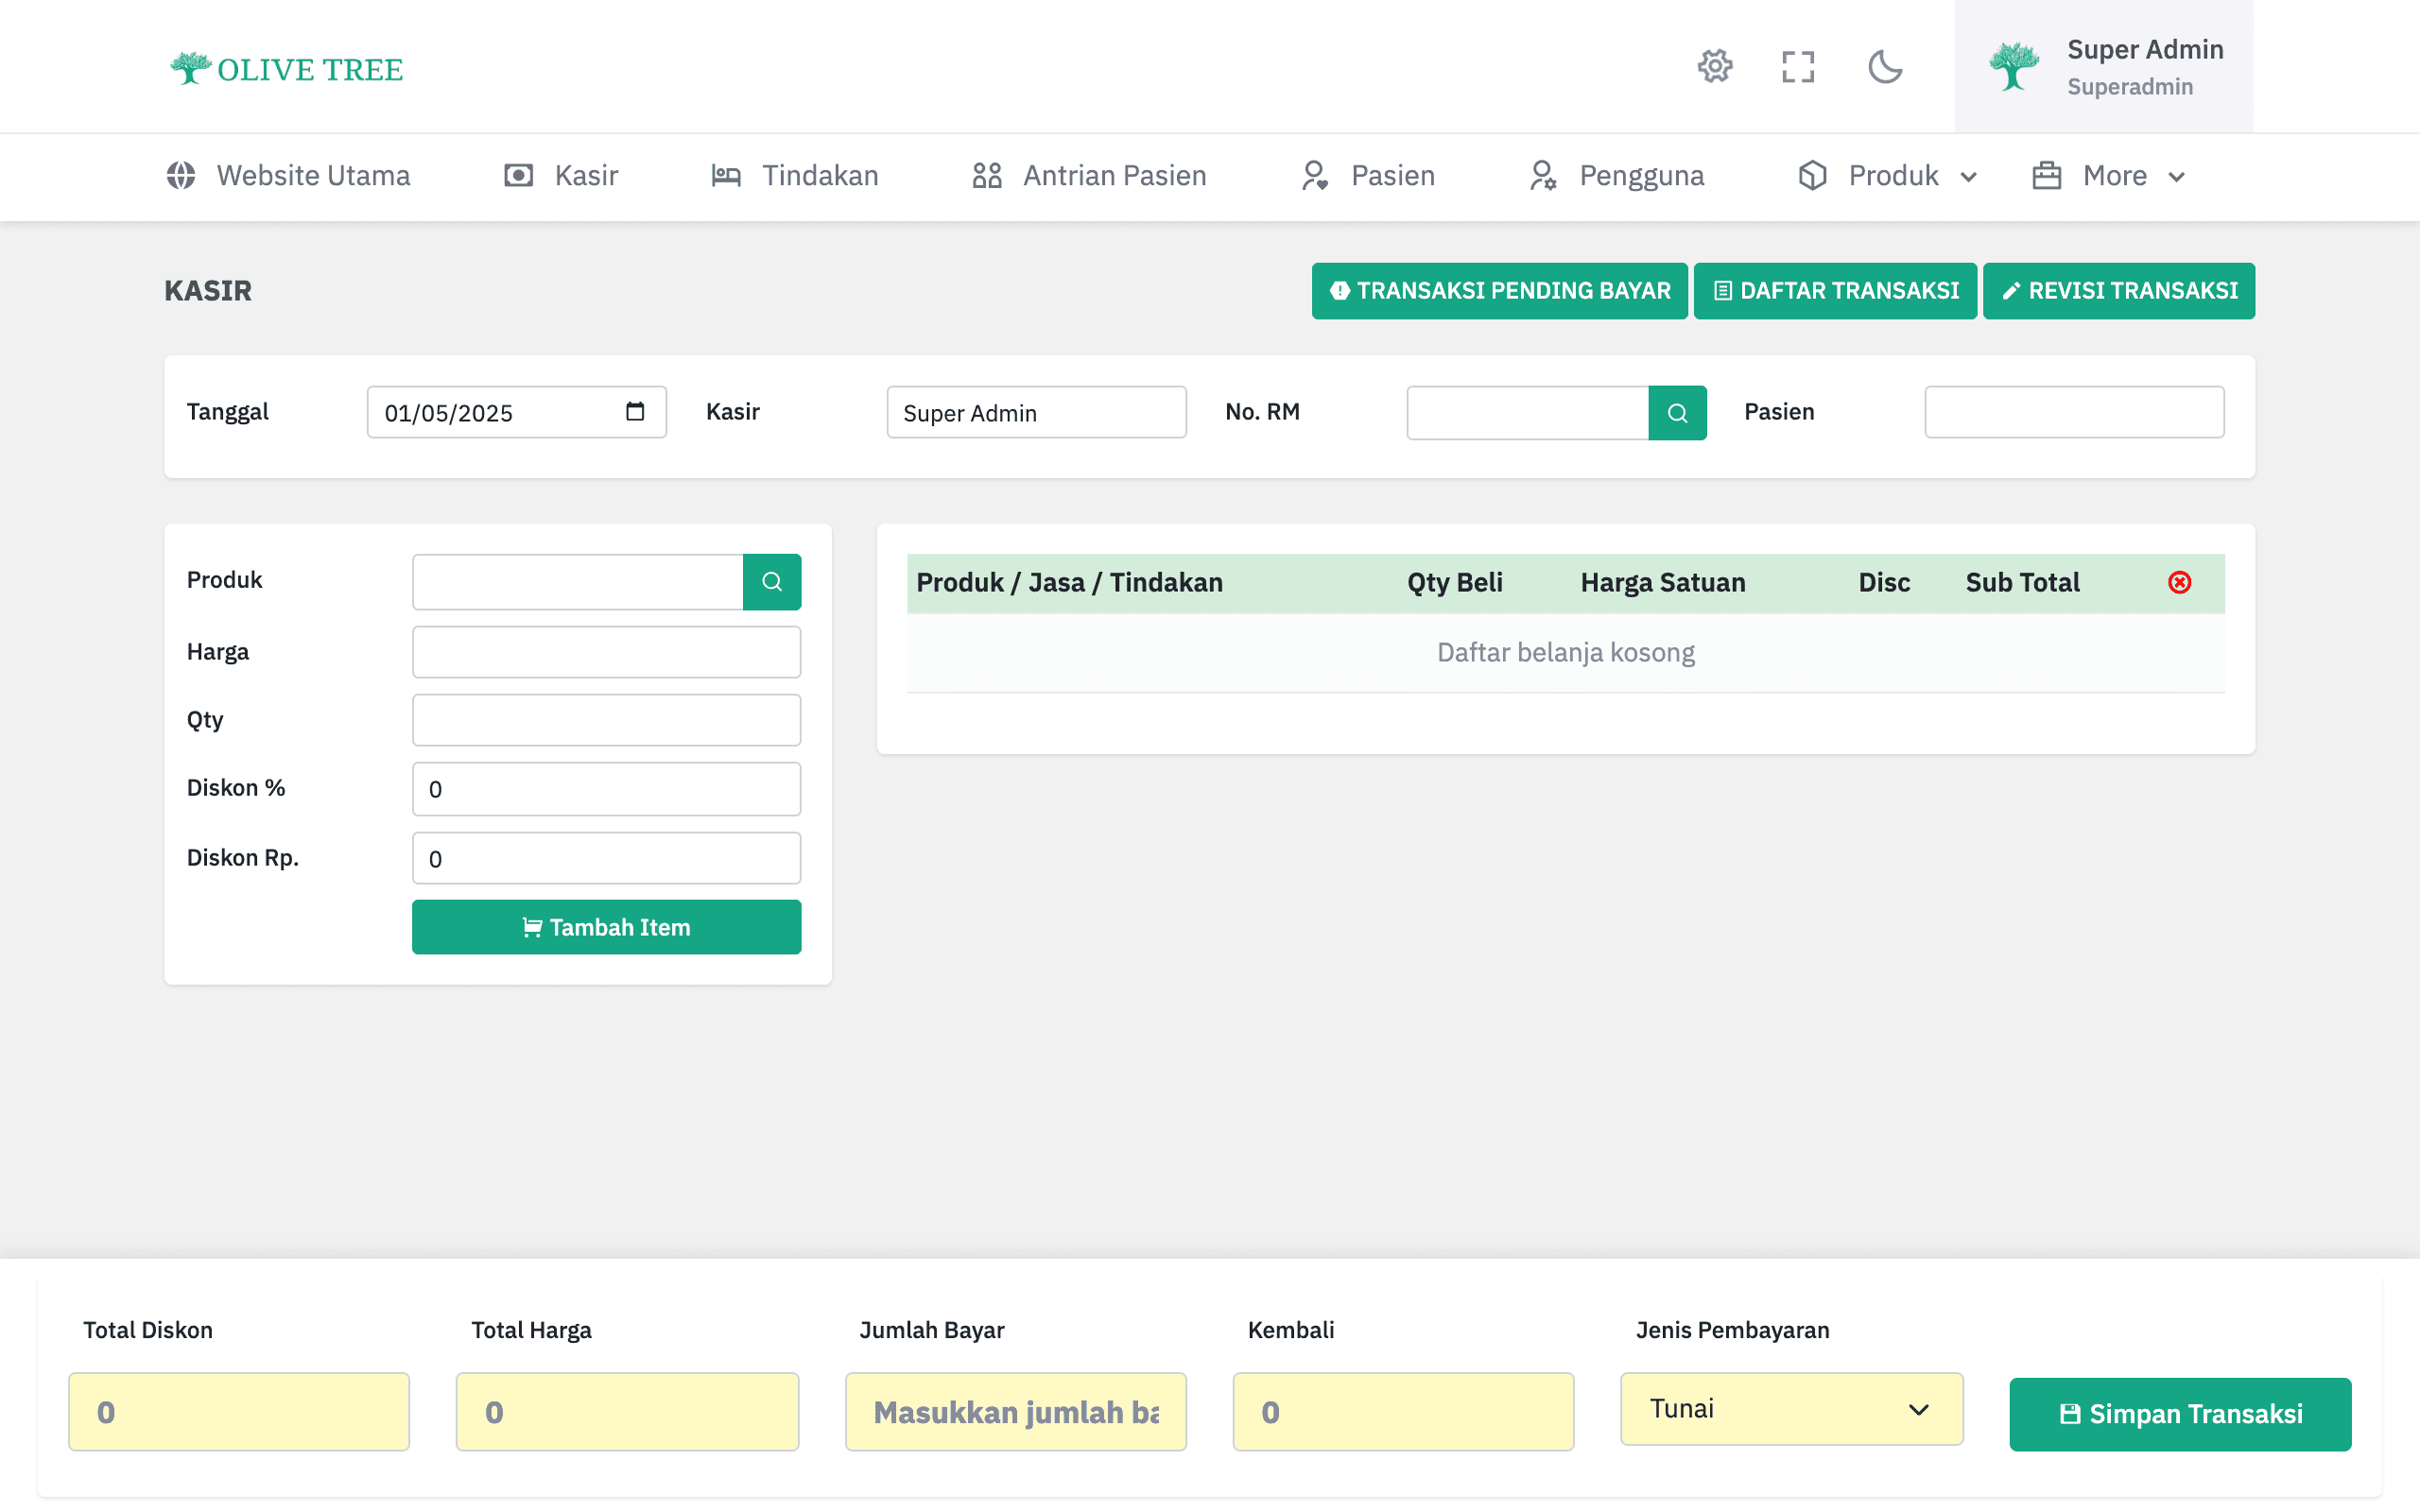Search product with the Produk magnifier button
This screenshot has height=1512, width=2420.
[x=772, y=582]
